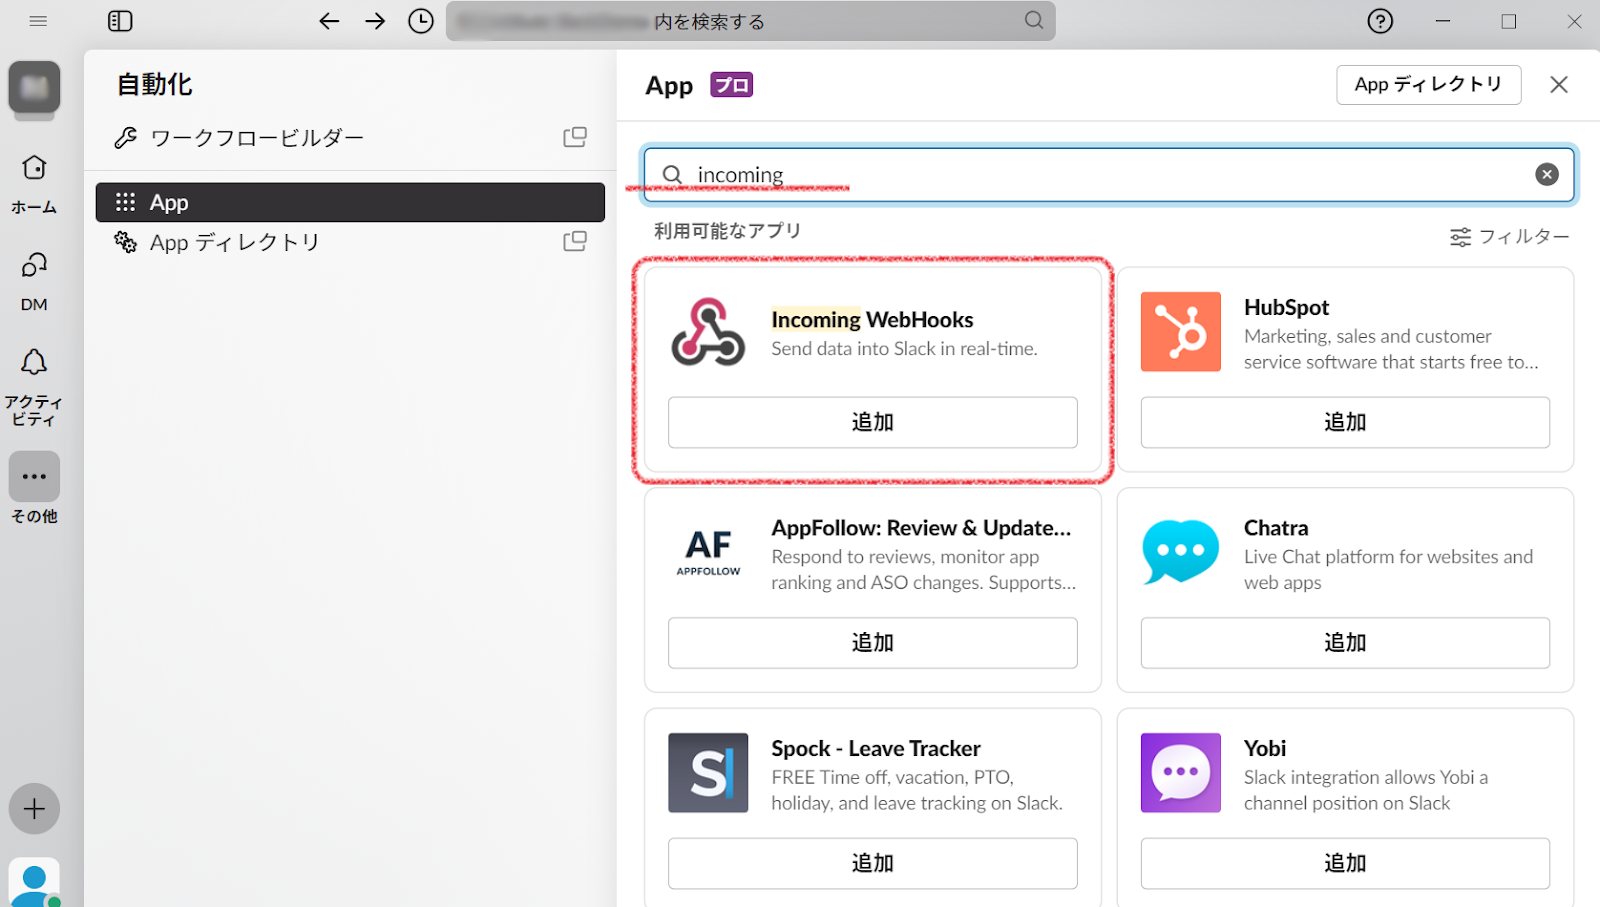Screen dimensions: 1600x907
Task: Open the help question mark icon
Action: pos(1380,21)
